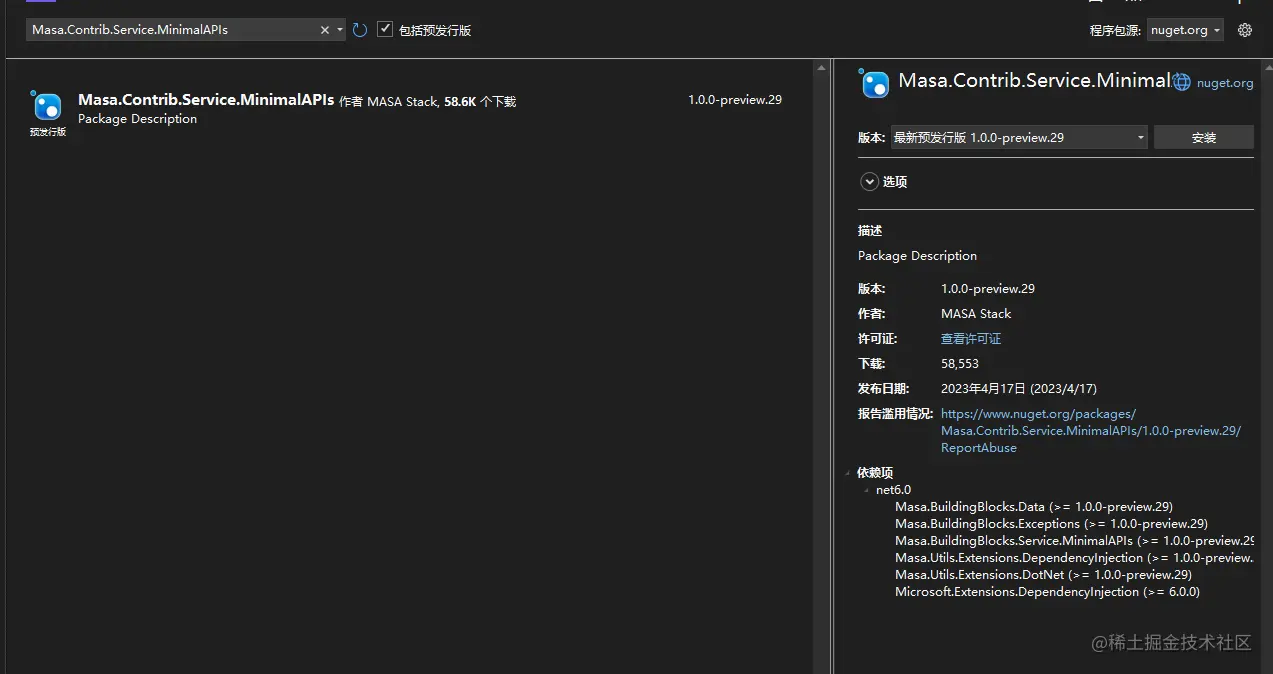Click the Masa.BuildingBlocks.Service.MinimalAPIs dependency entry
Image resolution: width=1273 pixels, height=674 pixels.
coord(1075,541)
